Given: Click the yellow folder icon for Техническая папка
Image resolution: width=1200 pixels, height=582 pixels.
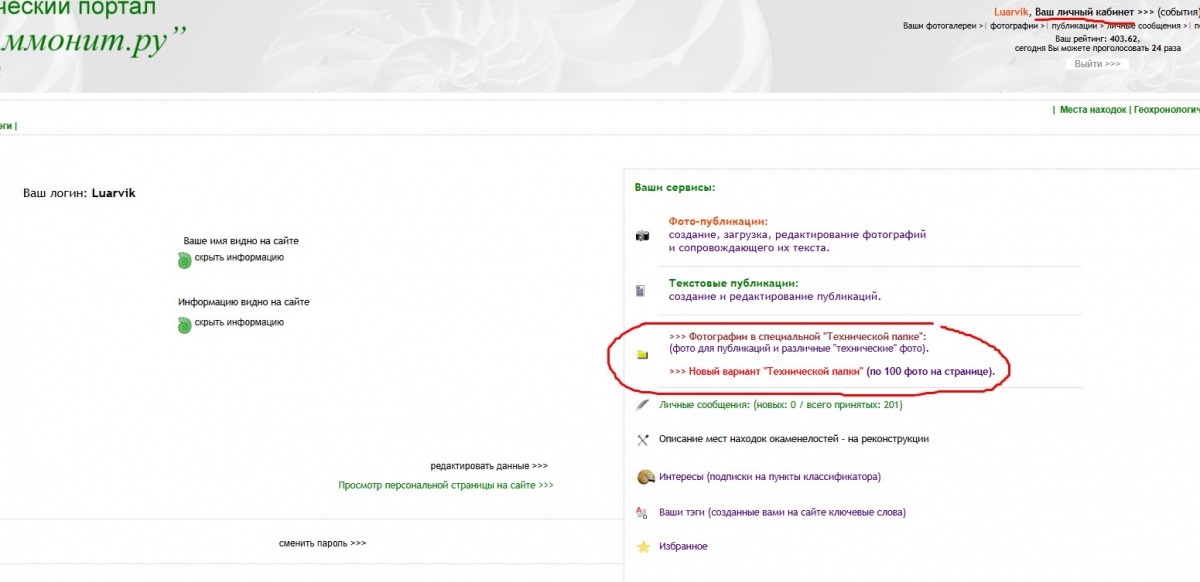Looking at the screenshot, I should click(642, 354).
